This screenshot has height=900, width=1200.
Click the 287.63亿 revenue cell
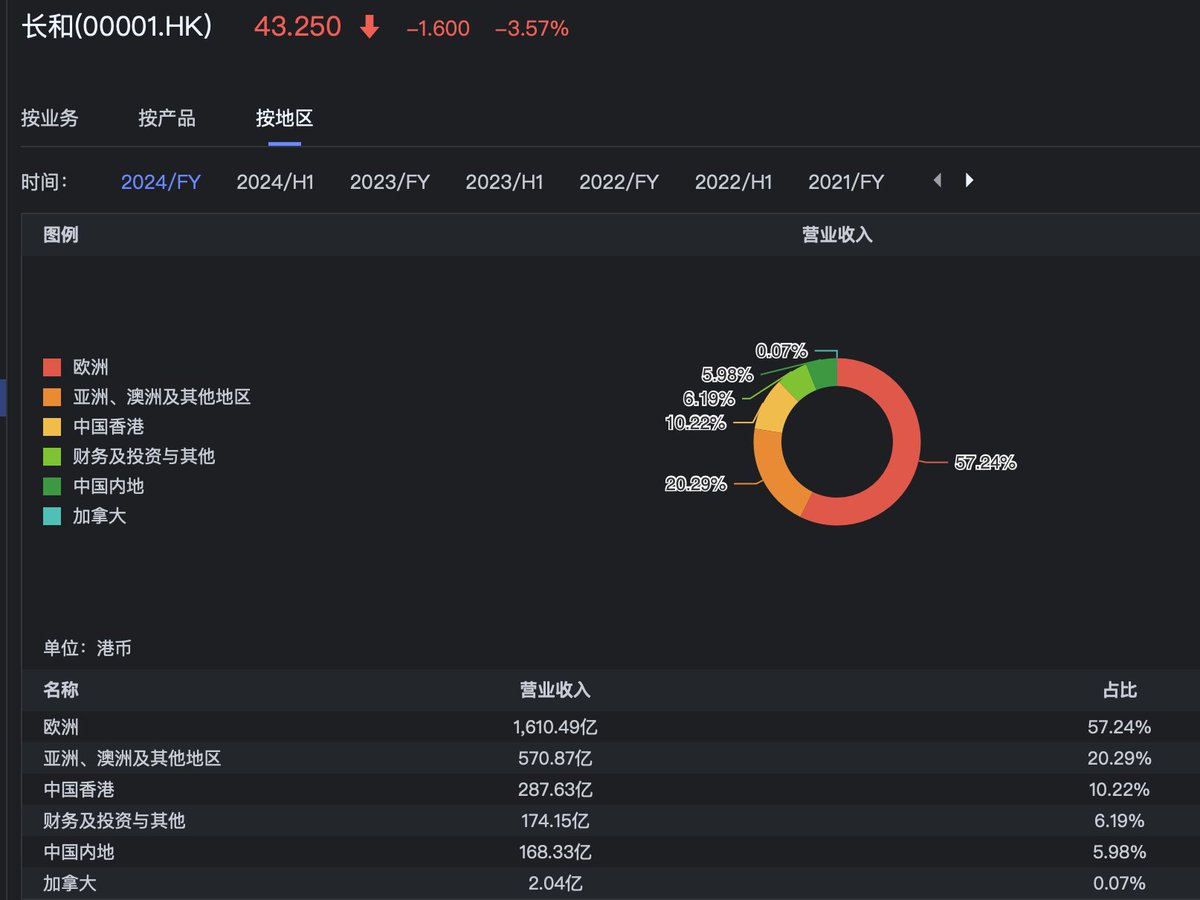coord(555,789)
